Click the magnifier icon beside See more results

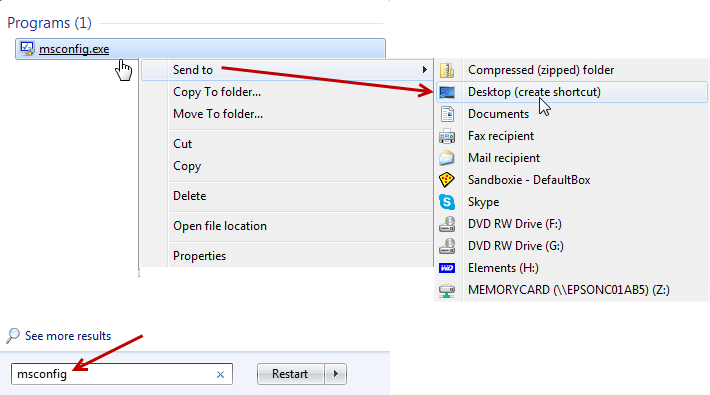tap(13, 336)
